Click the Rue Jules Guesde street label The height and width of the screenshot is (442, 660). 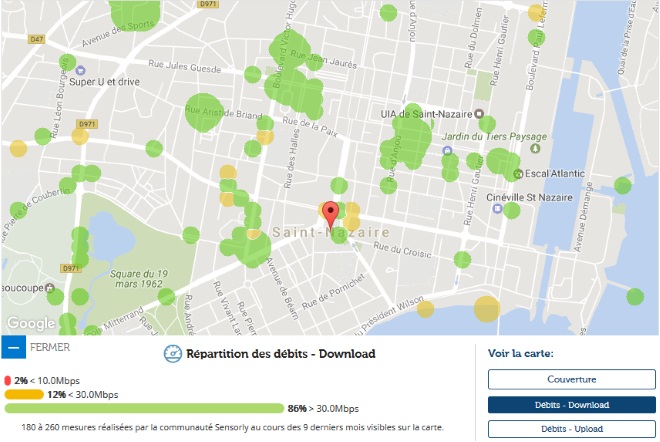184,66
